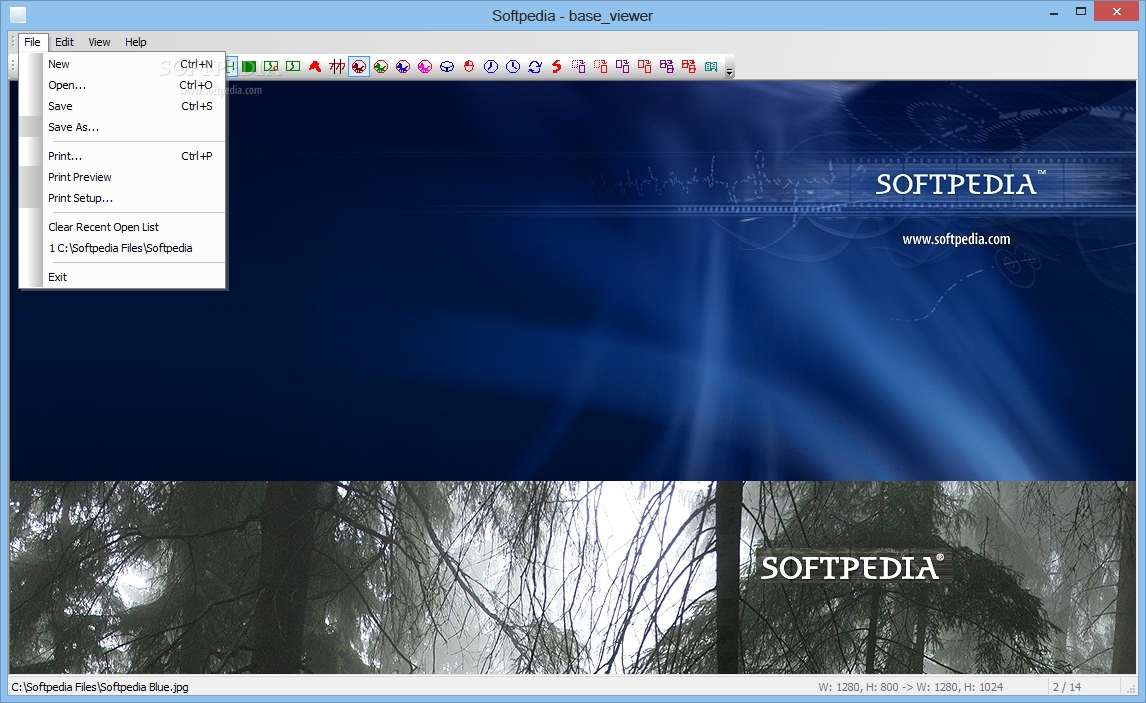Choose Print Setup... menu entry

(122, 198)
